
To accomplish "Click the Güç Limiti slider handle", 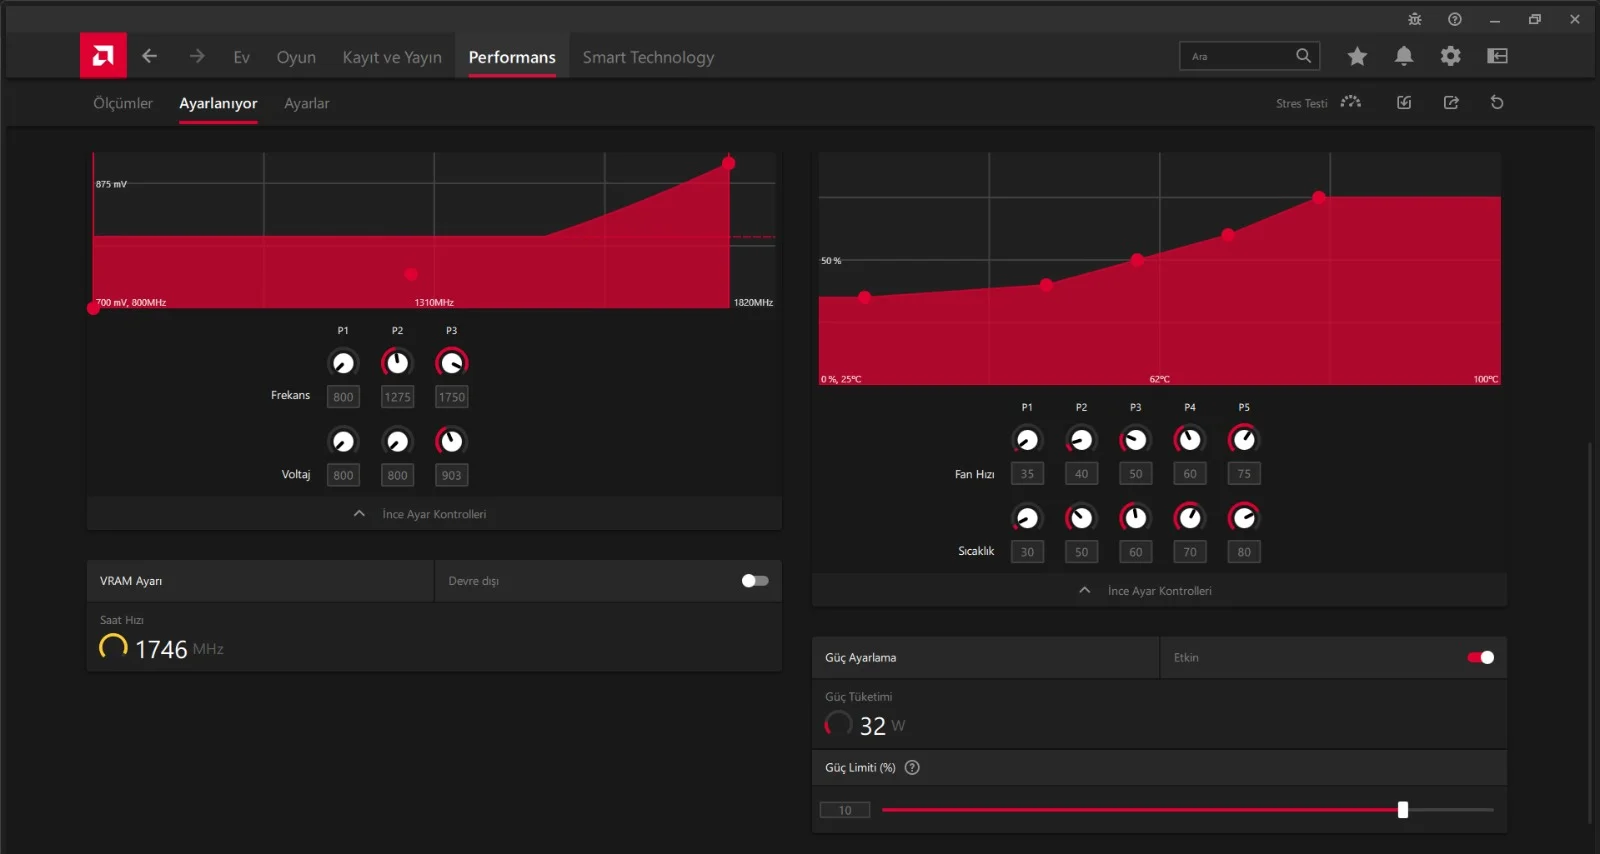I will [x=1403, y=810].
